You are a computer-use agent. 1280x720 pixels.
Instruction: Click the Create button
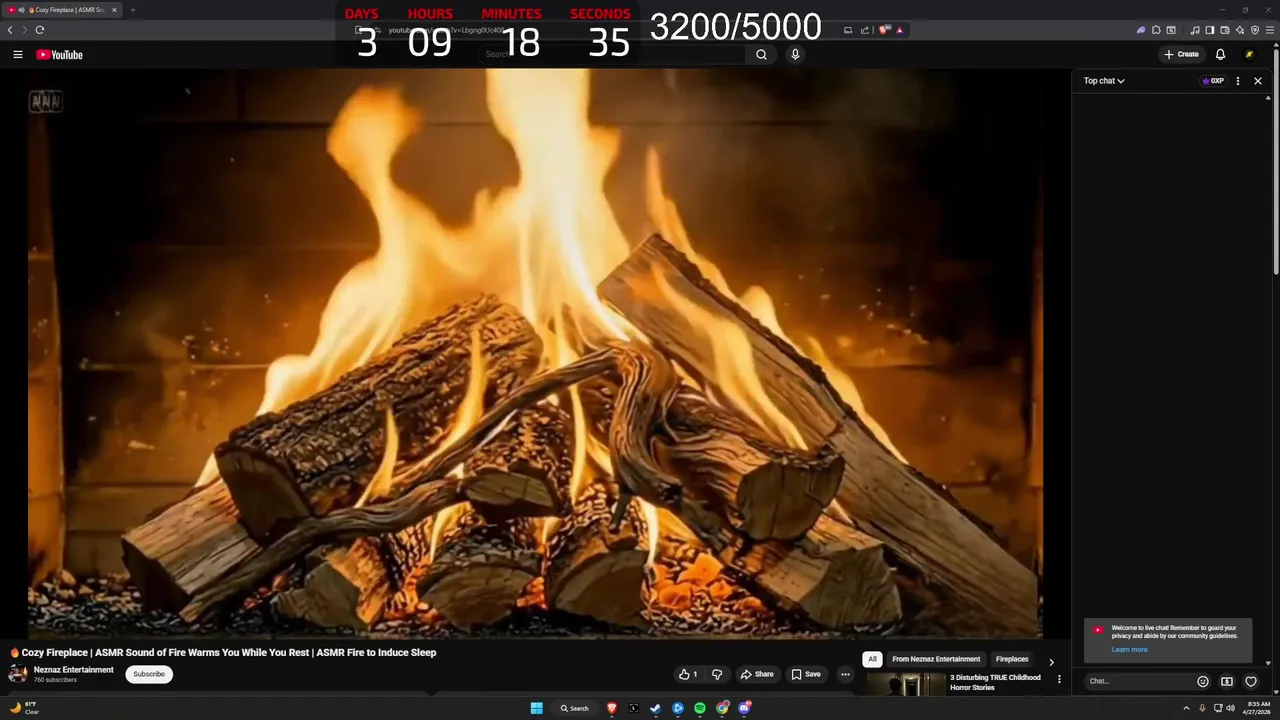pyautogui.click(x=1181, y=54)
